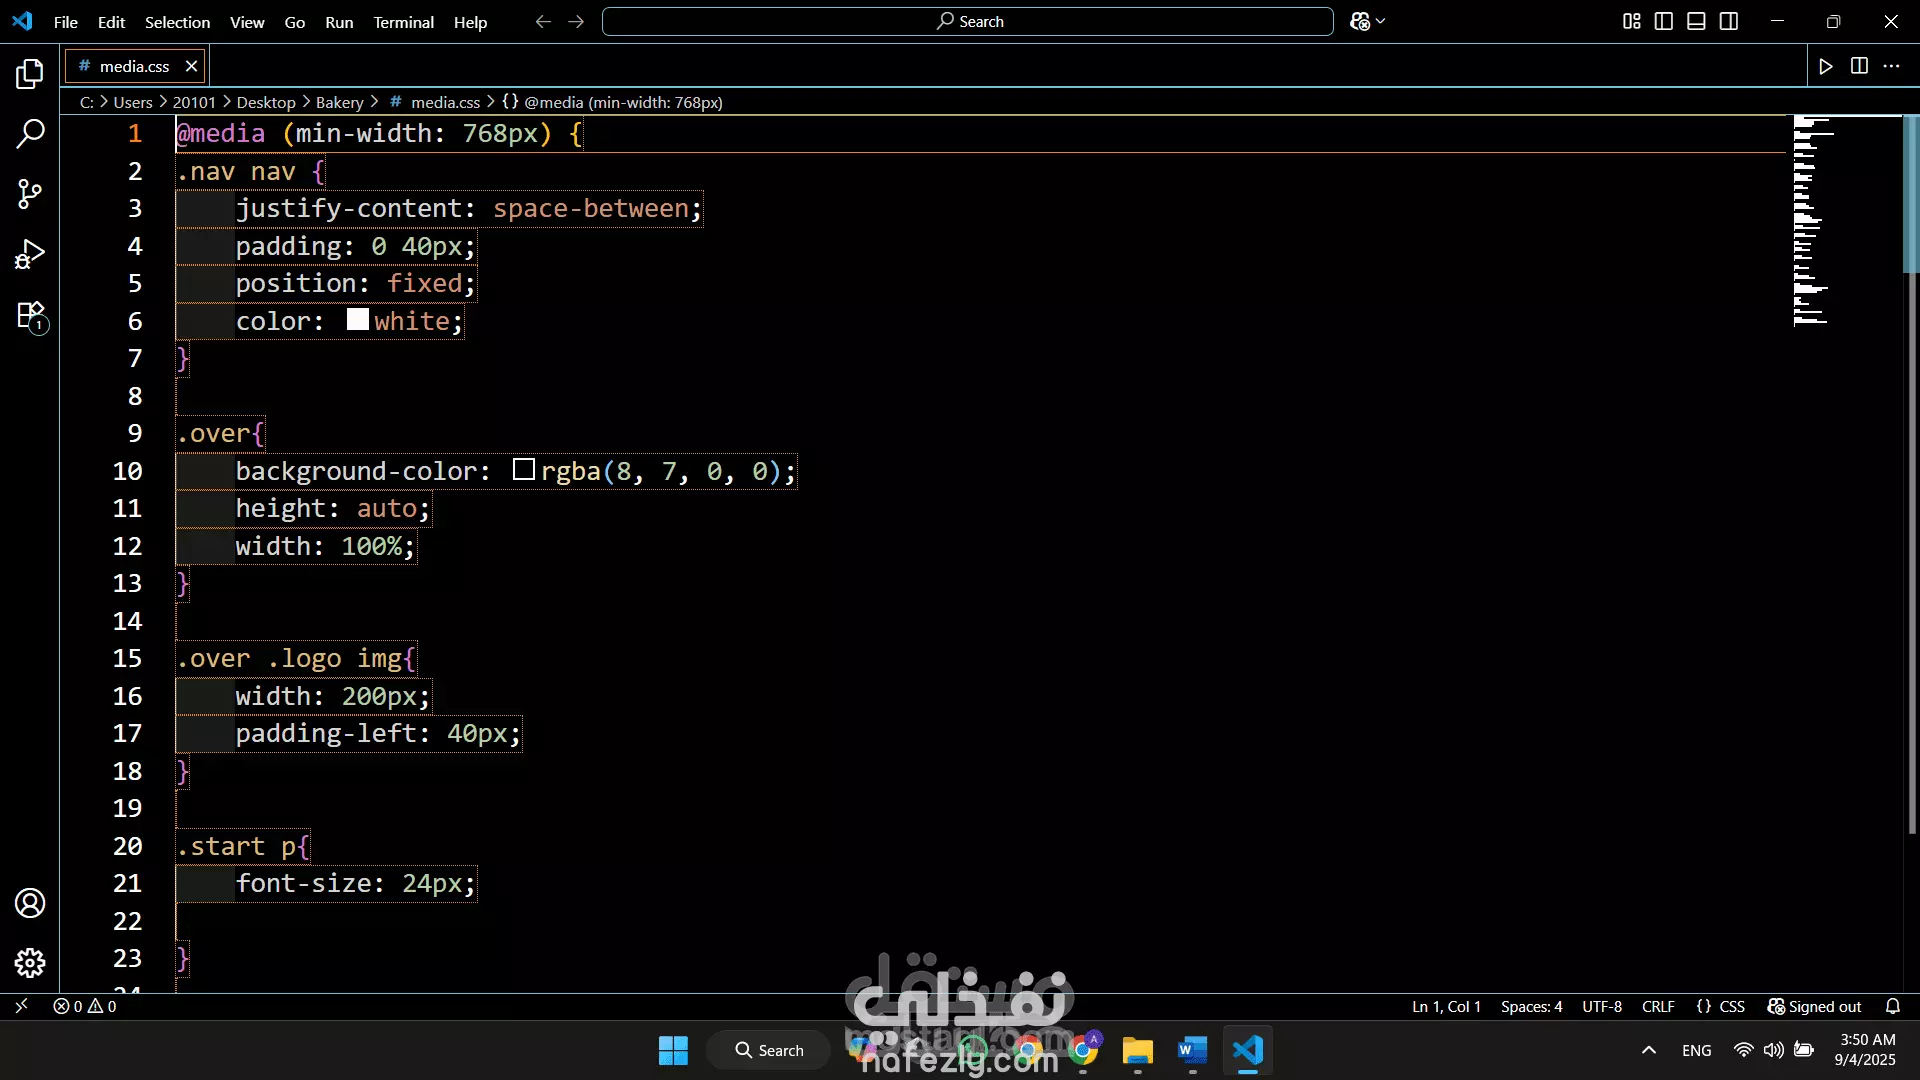This screenshot has height=1080, width=1920.
Task: Click VS Code icon in taskbar
Action: (x=1248, y=1050)
